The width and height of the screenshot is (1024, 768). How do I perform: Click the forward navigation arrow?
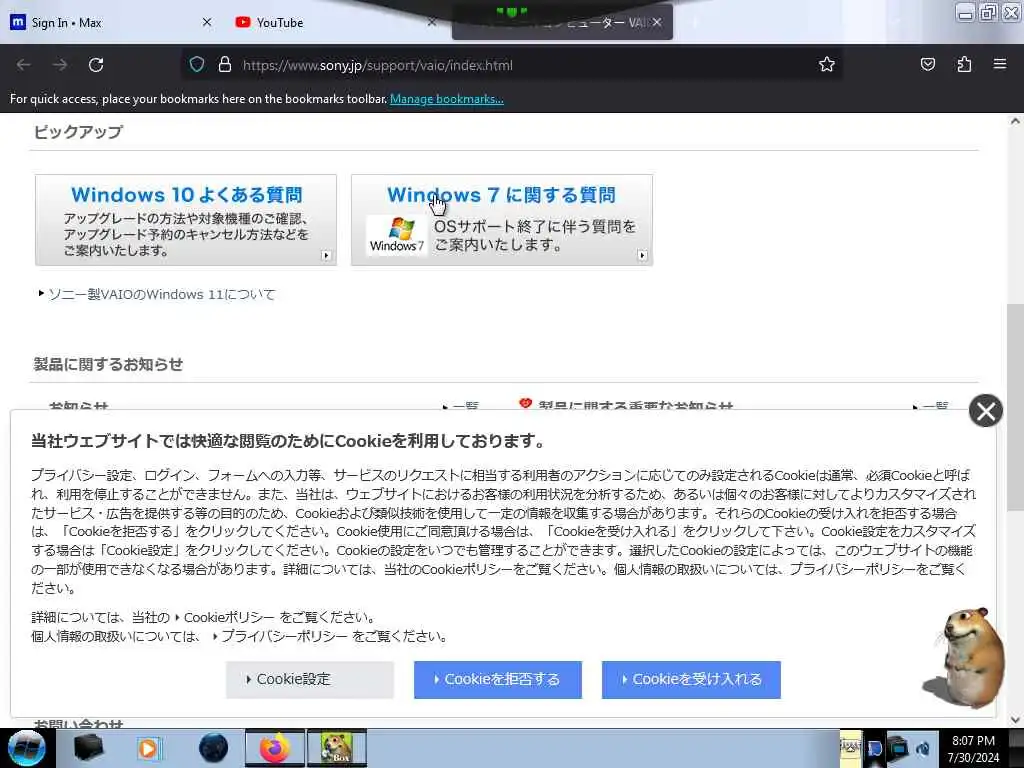60,65
